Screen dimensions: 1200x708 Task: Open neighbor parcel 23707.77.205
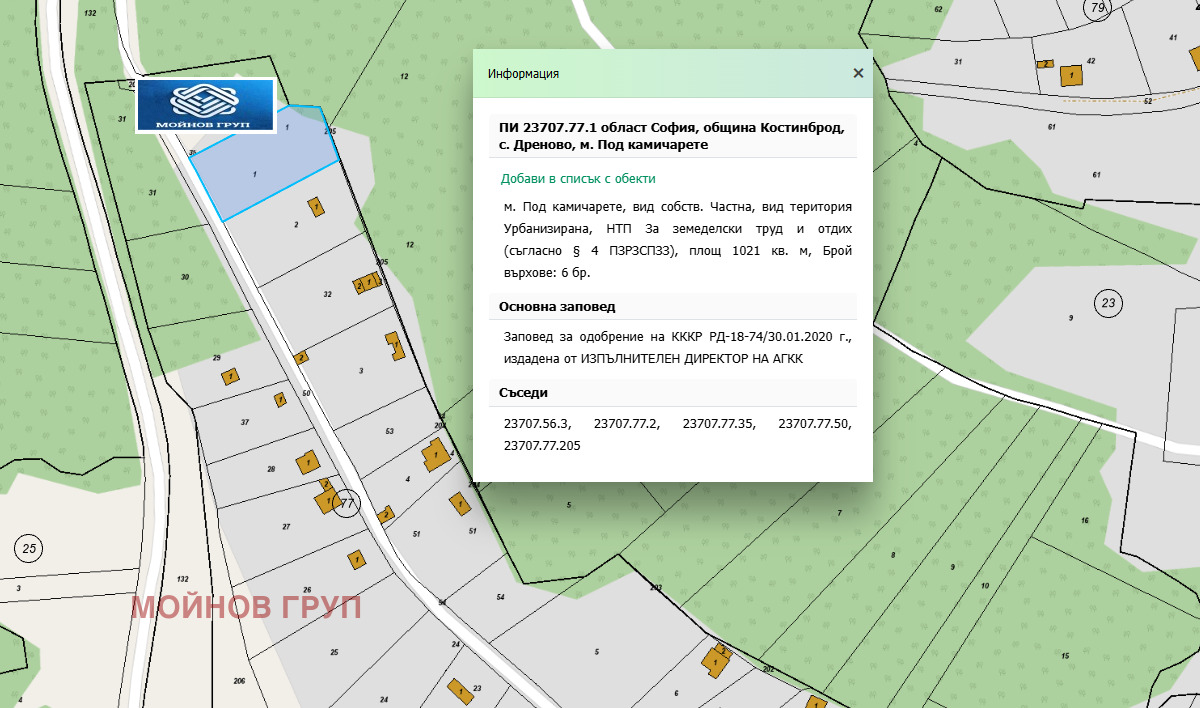[541, 444]
